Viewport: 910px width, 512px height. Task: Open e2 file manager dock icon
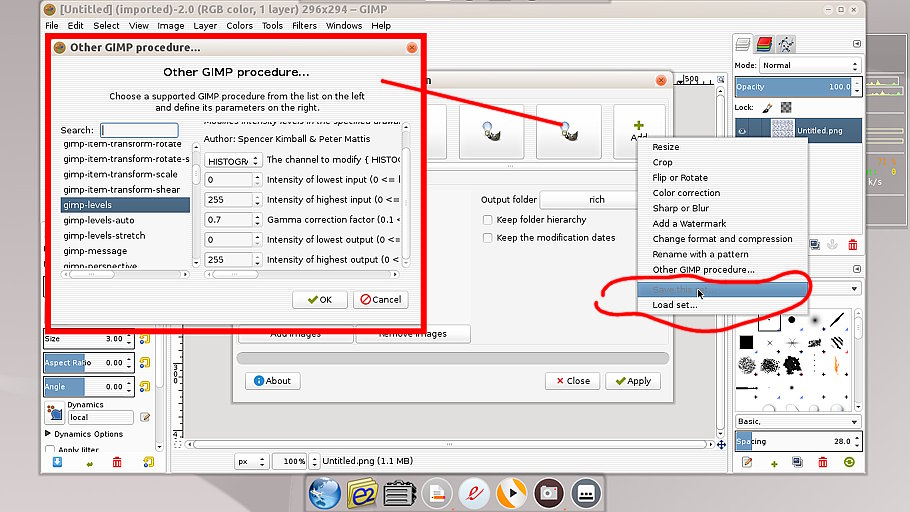coord(362,493)
